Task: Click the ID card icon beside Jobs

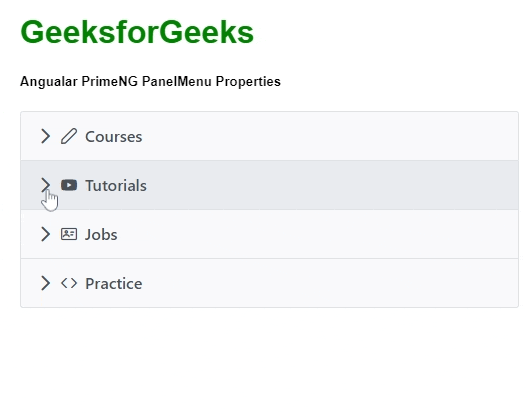Action: [69, 234]
